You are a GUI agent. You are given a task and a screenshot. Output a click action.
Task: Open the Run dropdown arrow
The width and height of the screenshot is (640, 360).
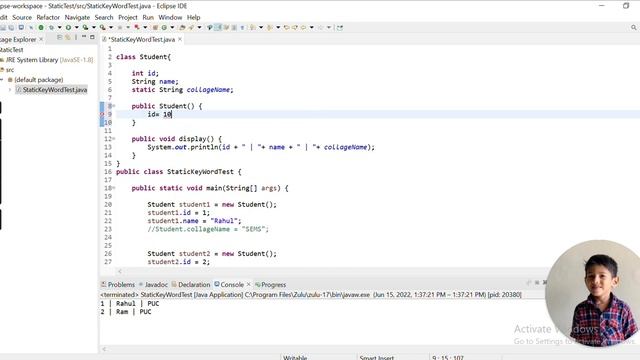(x=76, y=27)
